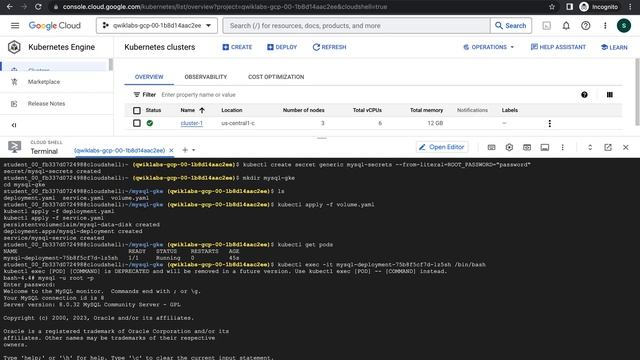Click the Cloud Shell terminal logo

(x=15, y=147)
